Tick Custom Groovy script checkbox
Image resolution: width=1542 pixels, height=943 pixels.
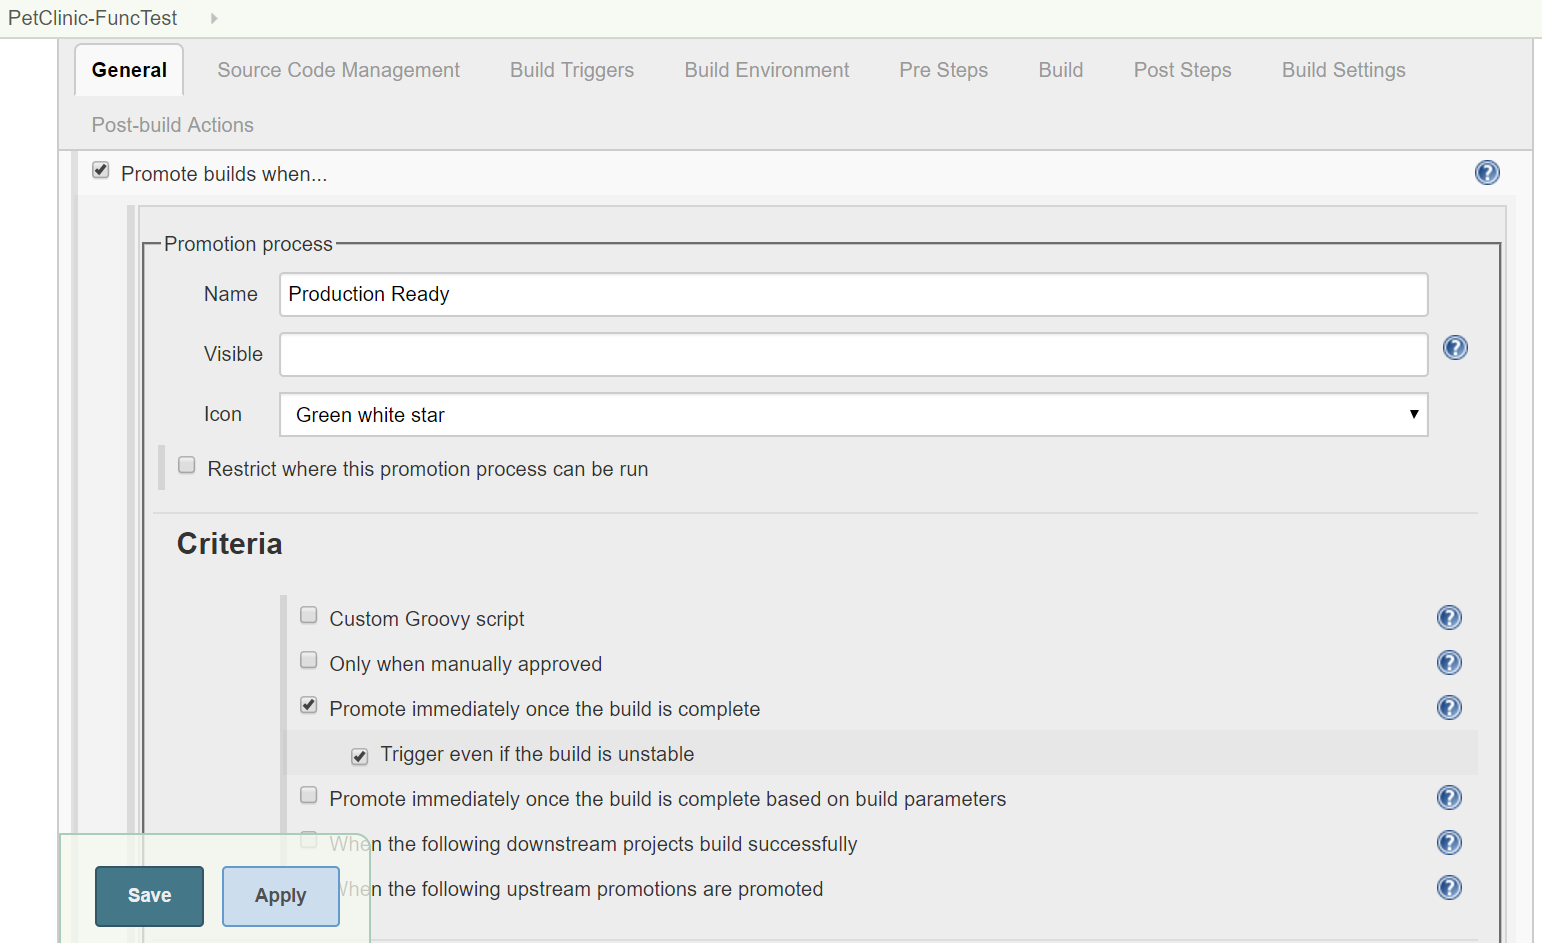[309, 615]
